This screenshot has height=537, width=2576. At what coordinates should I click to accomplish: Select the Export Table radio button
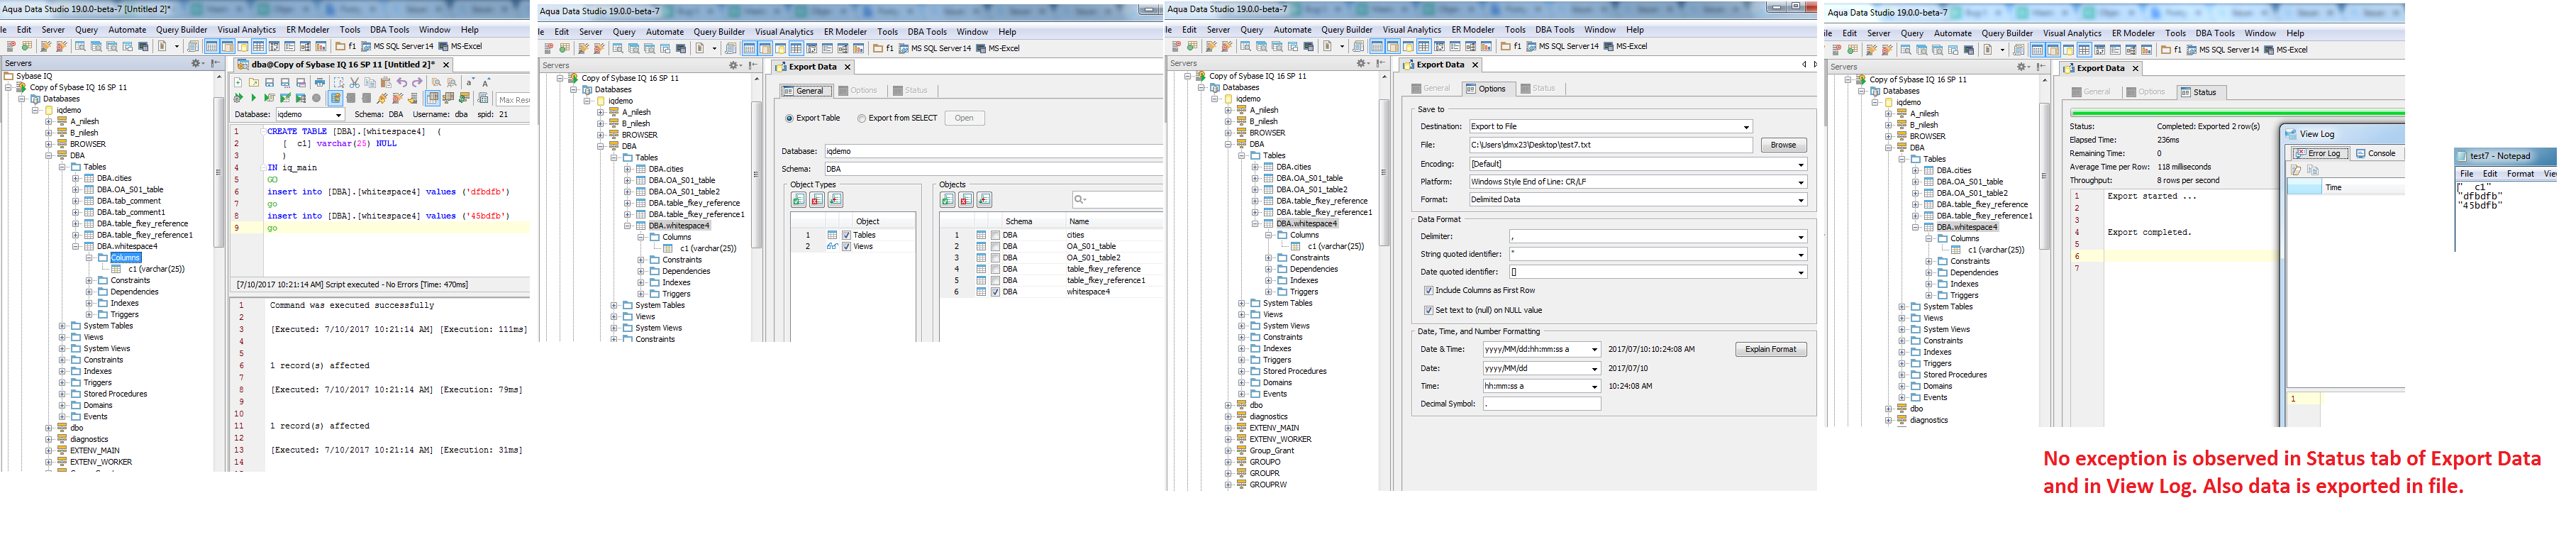[789, 118]
